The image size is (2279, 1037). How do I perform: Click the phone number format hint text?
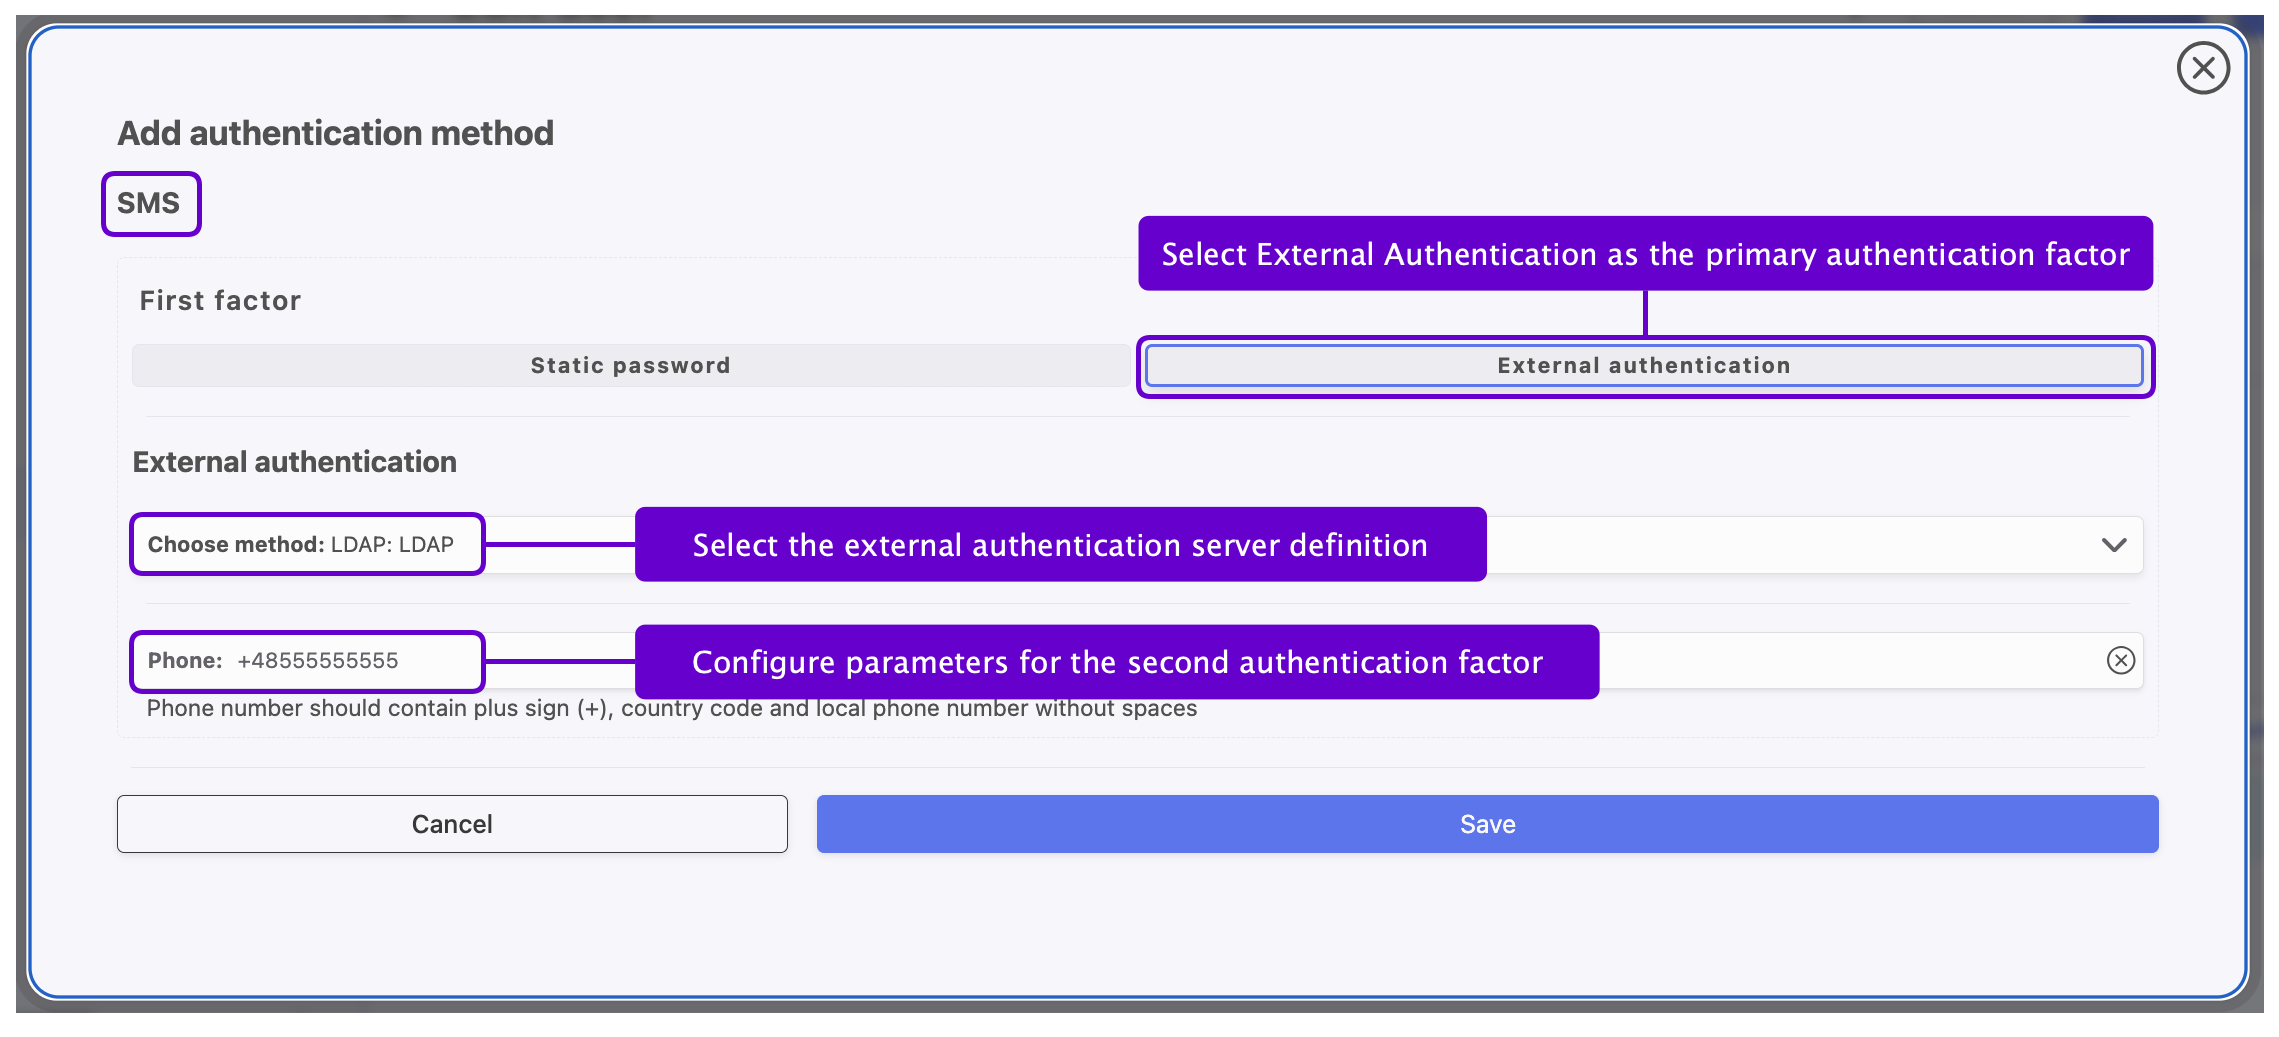pos(671,709)
